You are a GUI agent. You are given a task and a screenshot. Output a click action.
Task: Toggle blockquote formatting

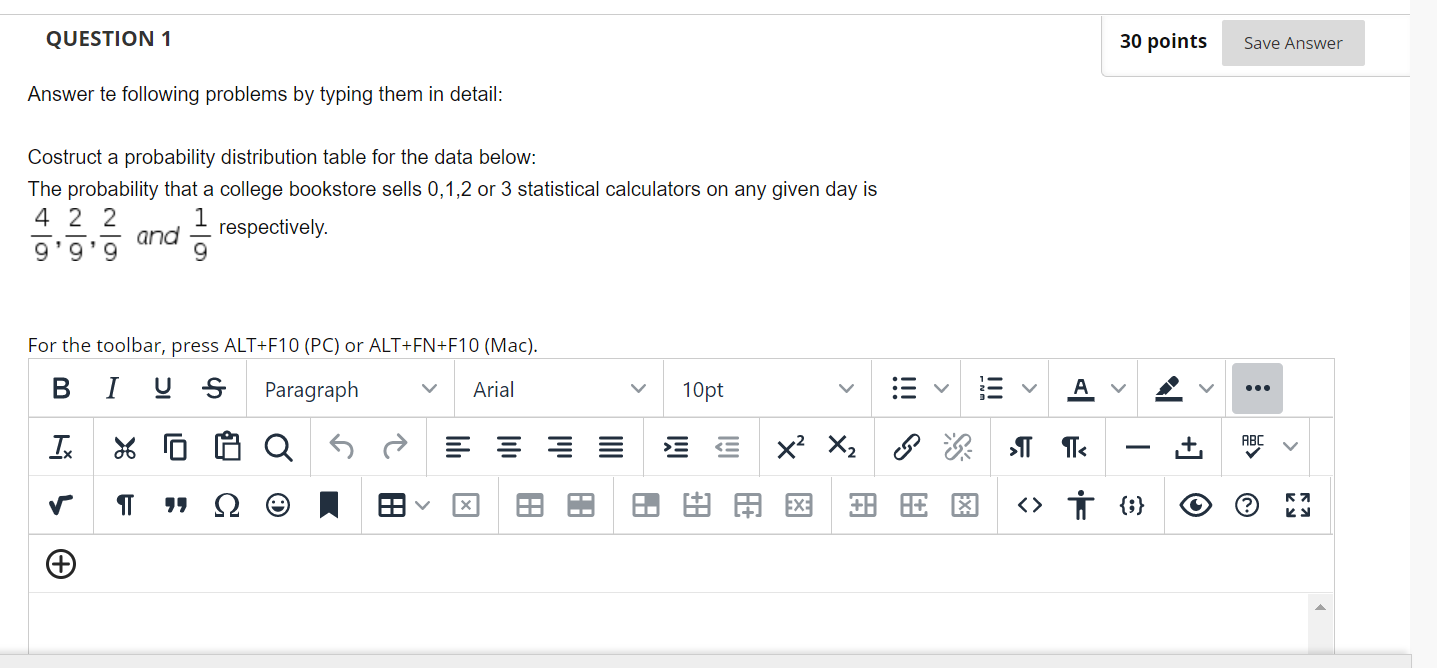click(175, 507)
